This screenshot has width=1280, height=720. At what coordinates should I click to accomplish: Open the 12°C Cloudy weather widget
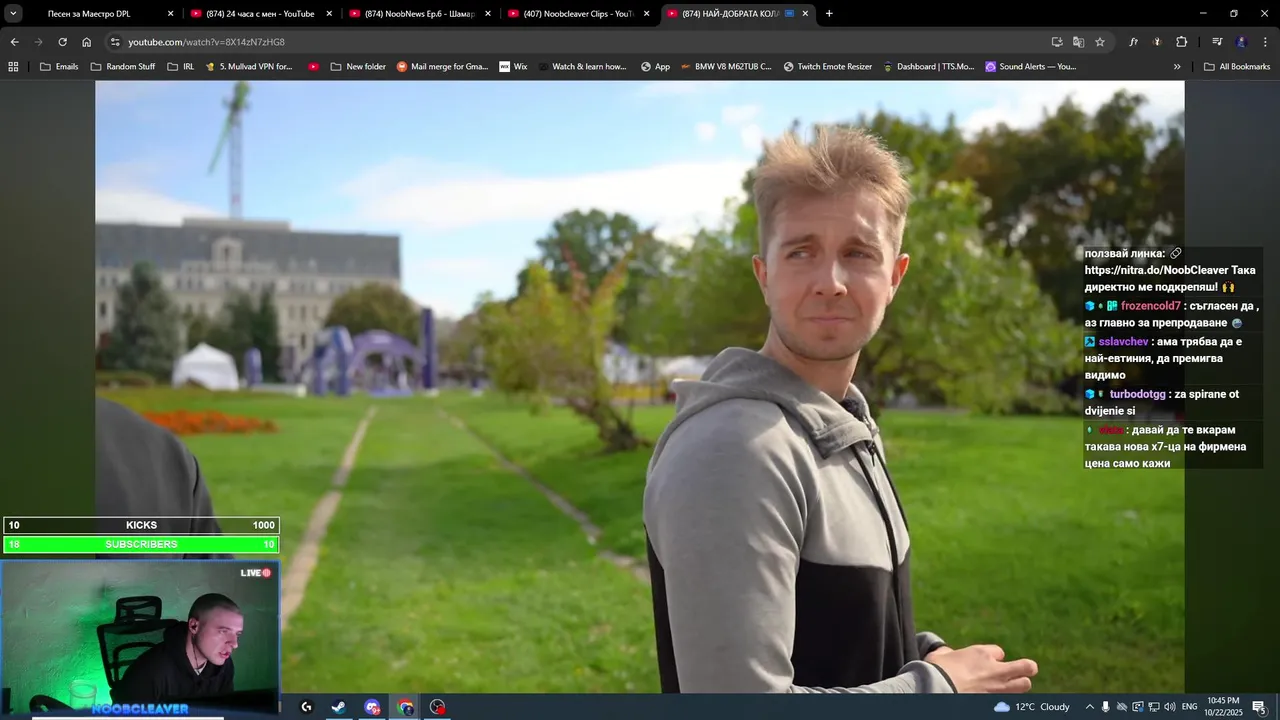click(x=1031, y=707)
